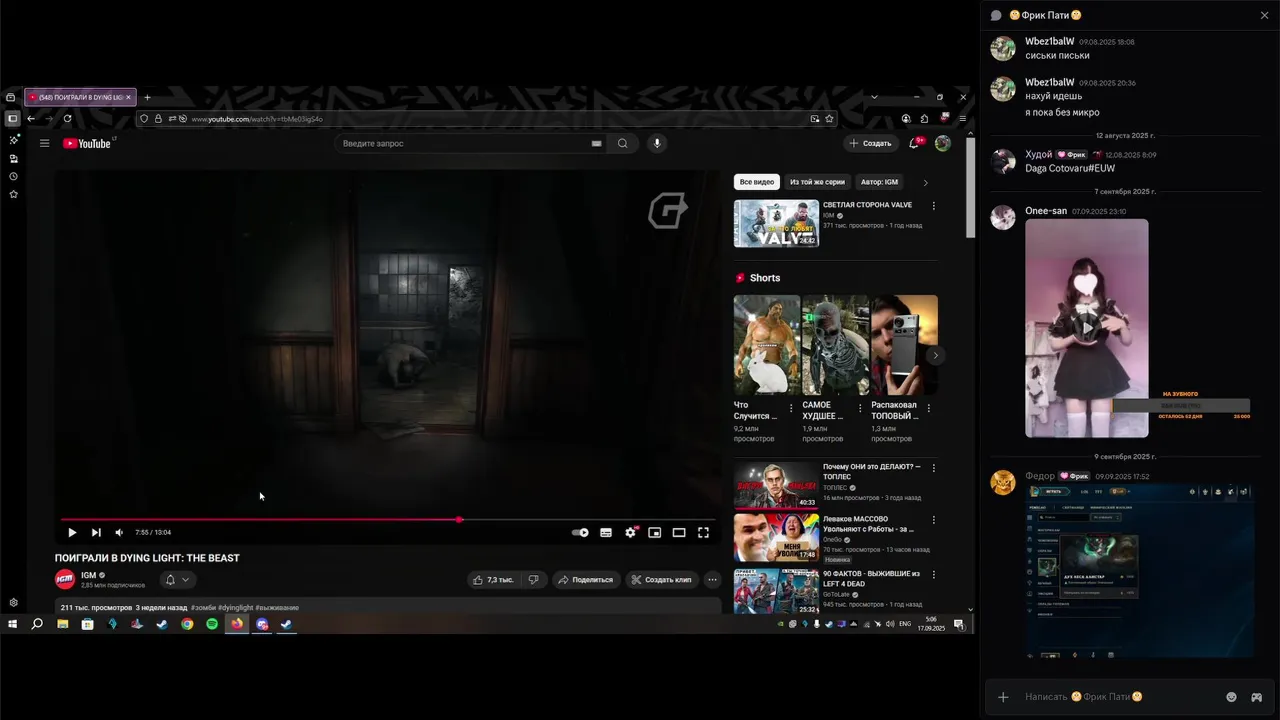Open the browser history sidebar clock icon
The width and height of the screenshot is (1280, 720).
point(13,176)
